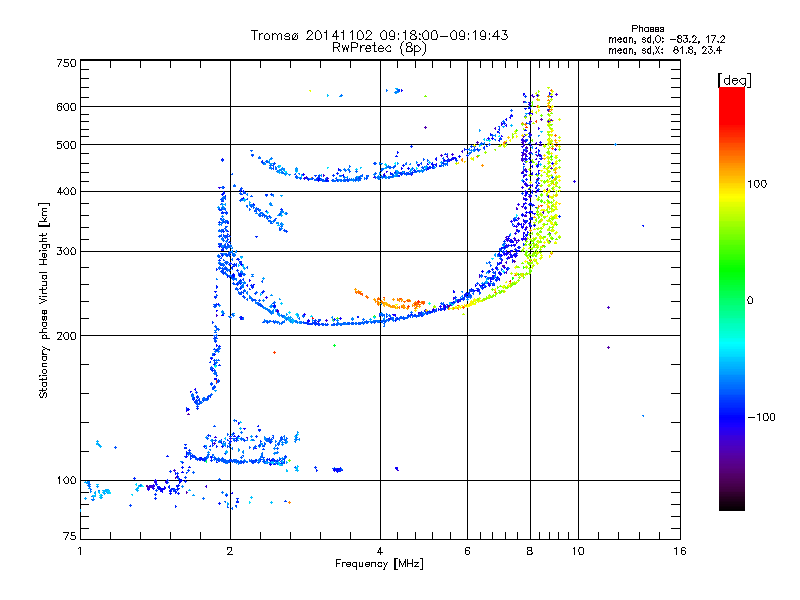Click x-axis tick label 1
Screen dimensions: 800x600
(81, 551)
